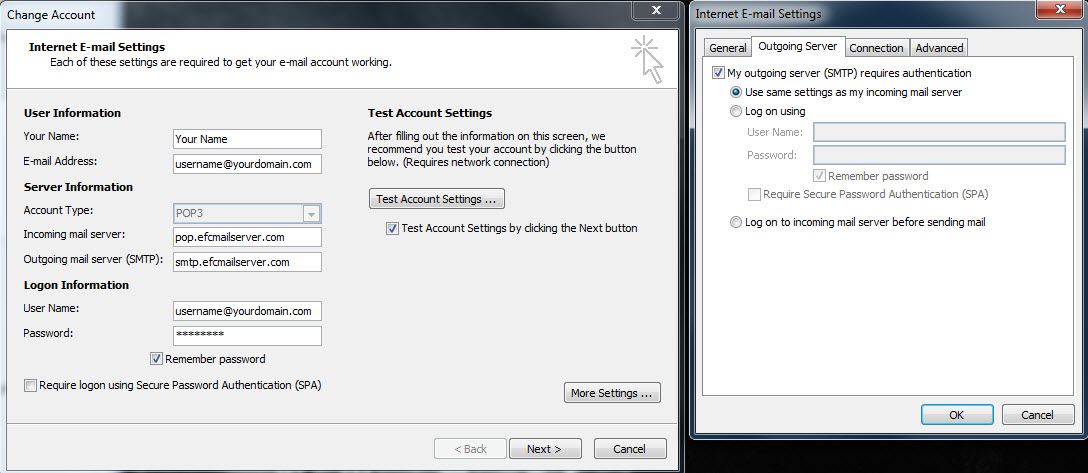Choose Log on to incoming server before sending

point(736,223)
